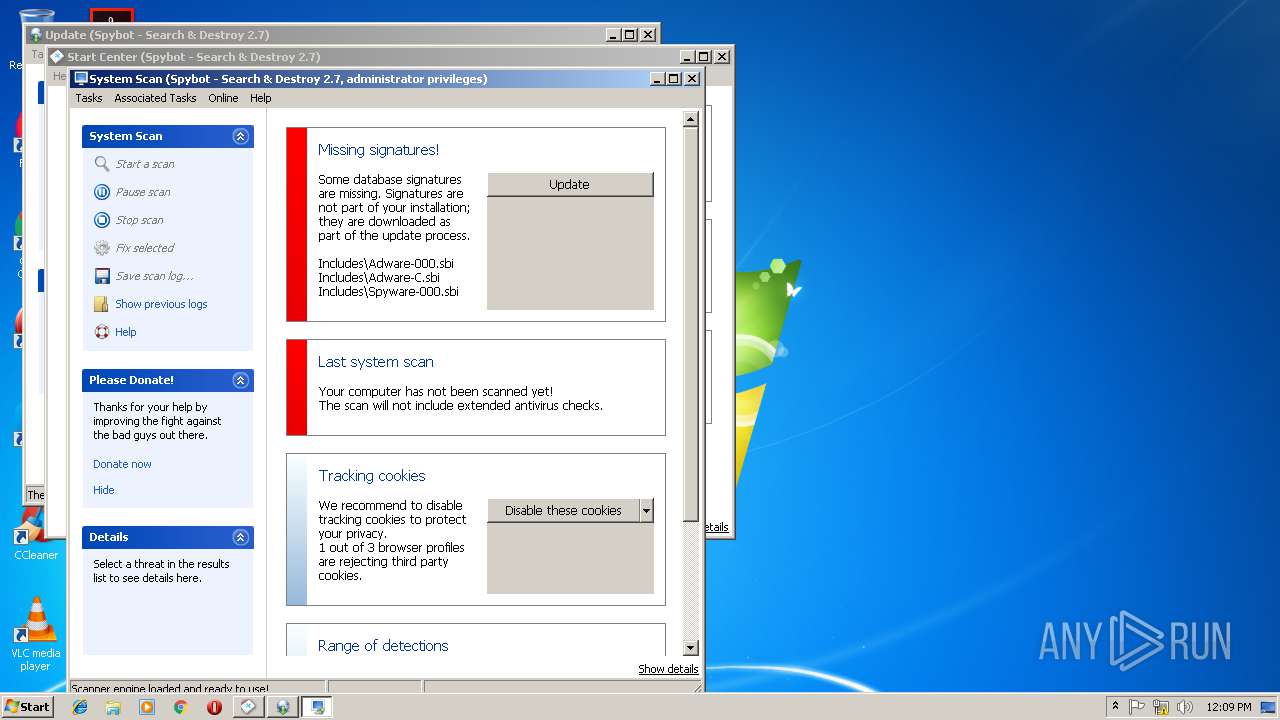Click Show previous logs link
Viewport: 1280px width, 720px height.
coord(161,304)
